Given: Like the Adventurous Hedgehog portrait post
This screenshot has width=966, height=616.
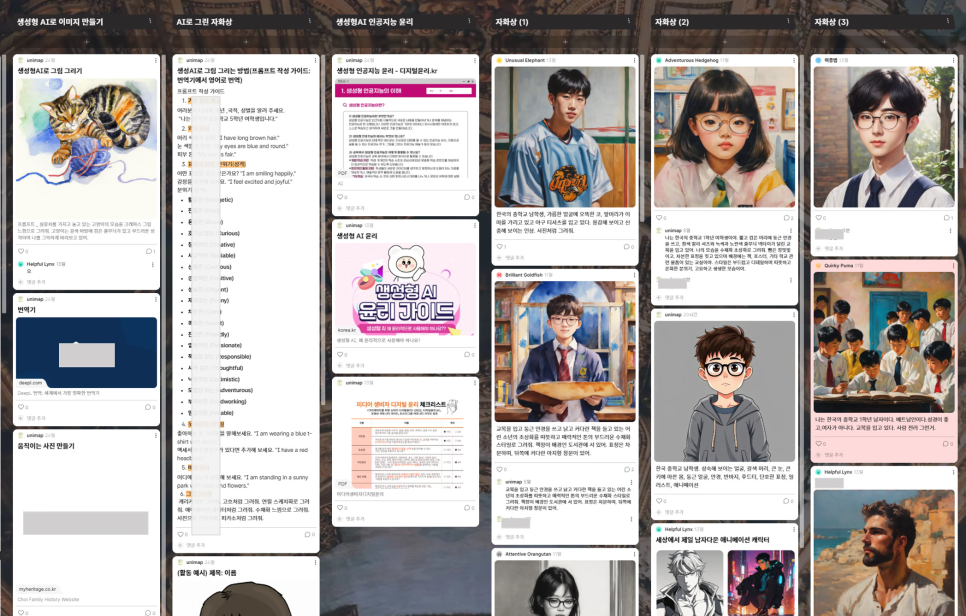Looking at the screenshot, I should [x=660, y=218].
